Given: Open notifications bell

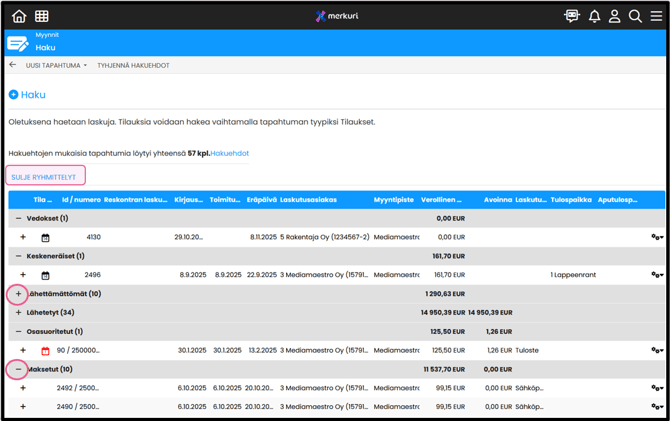Looking at the screenshot, I should coord(594,16).
